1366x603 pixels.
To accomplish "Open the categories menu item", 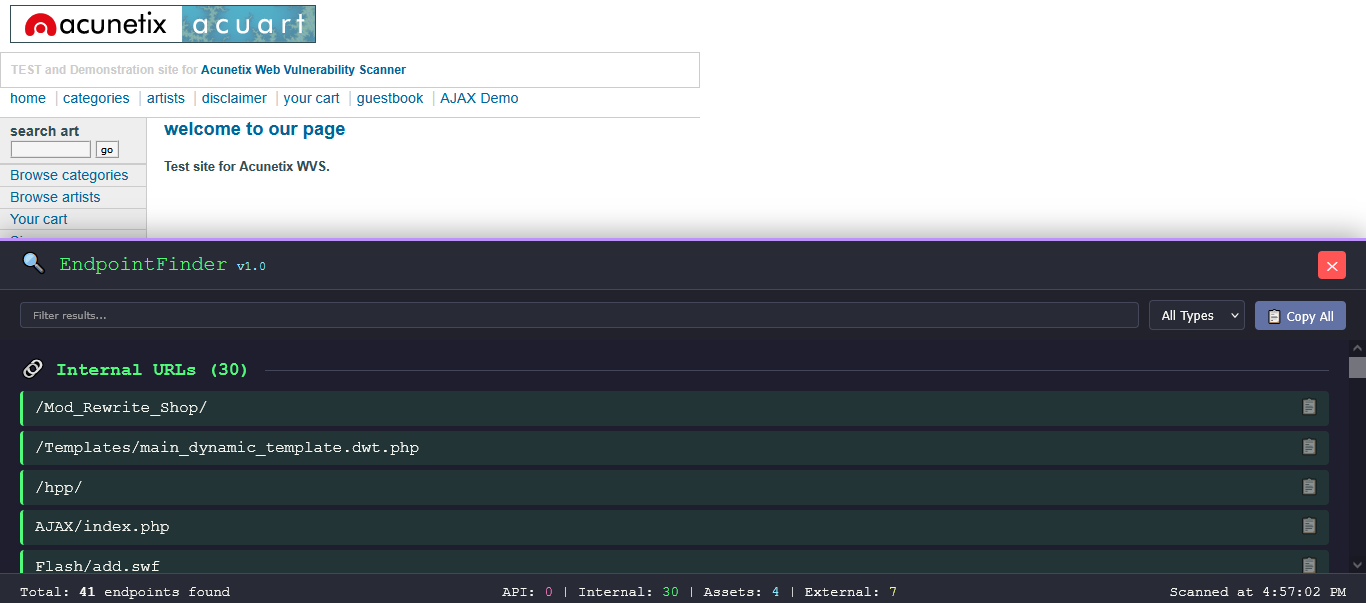I will (x=96, y=98).
